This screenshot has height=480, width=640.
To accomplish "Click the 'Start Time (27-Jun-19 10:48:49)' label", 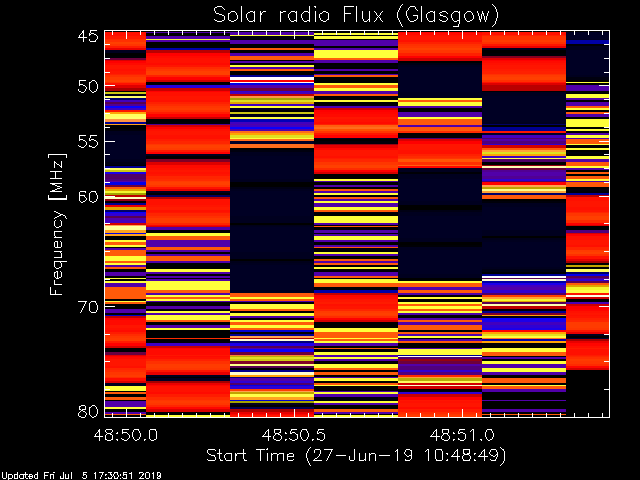I will coord(356,455).
